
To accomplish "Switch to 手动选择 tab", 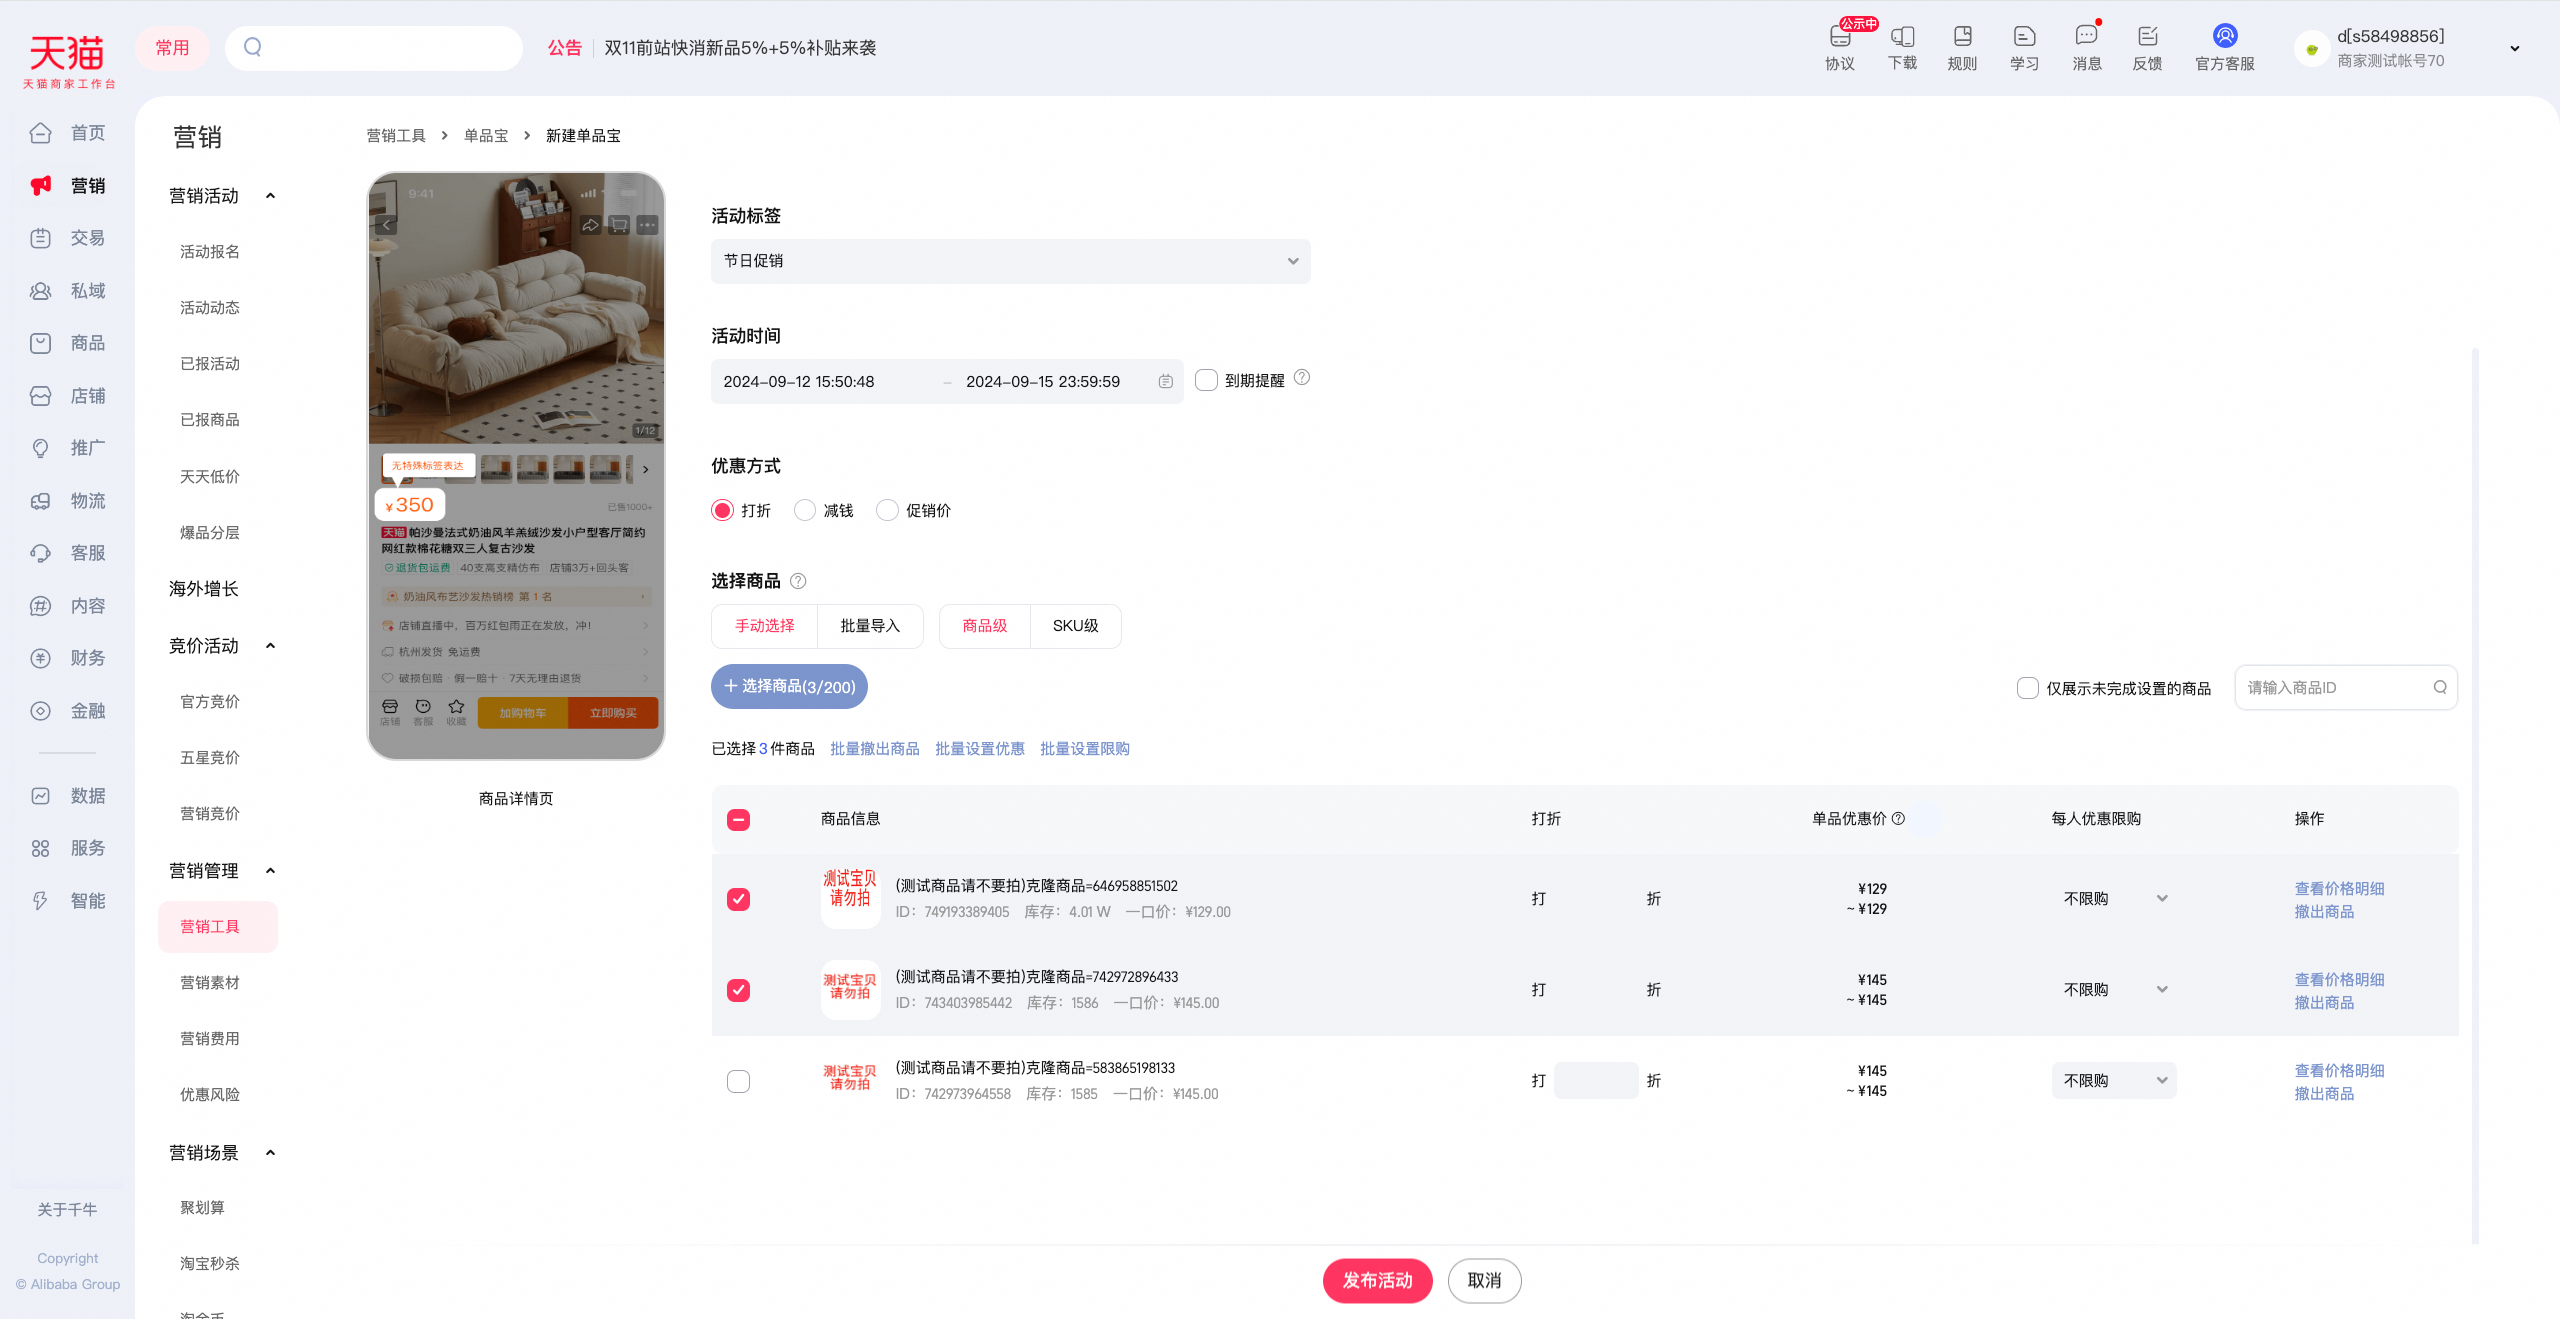I will pyautogui.click(x=765, y=626).
